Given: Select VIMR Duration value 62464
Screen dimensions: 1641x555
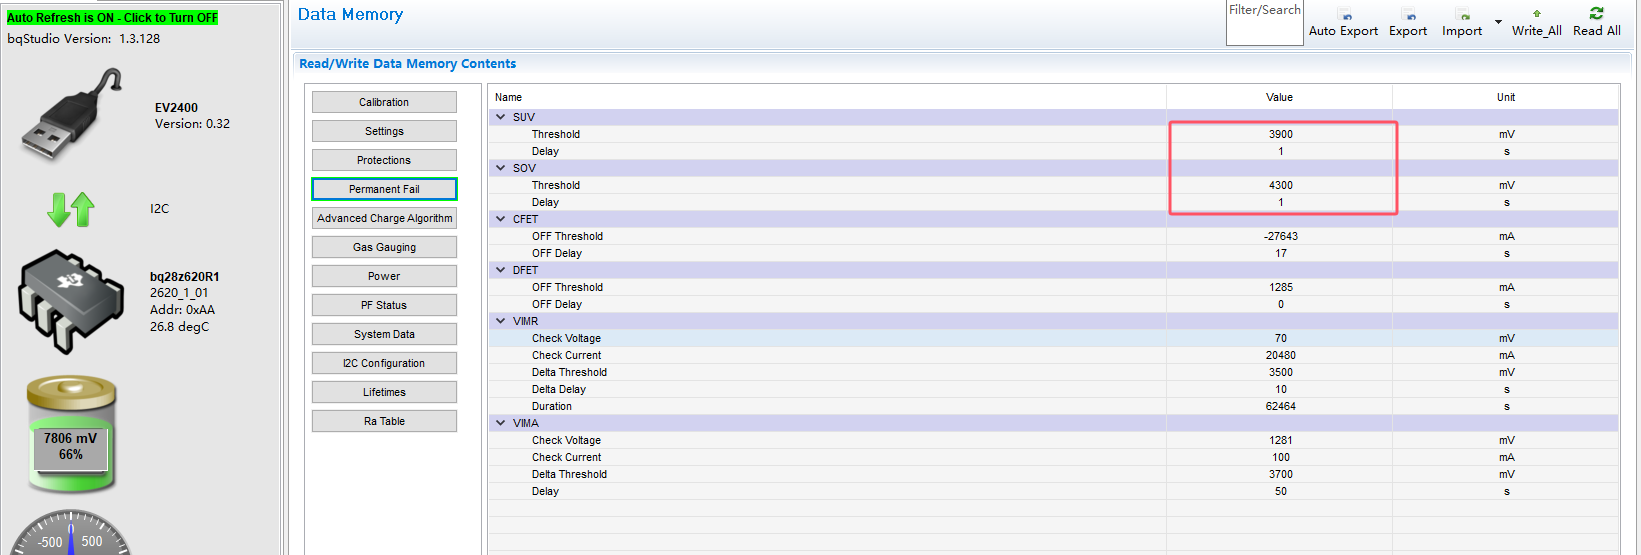Looking at the screenshot, I should coord(1280,406).
